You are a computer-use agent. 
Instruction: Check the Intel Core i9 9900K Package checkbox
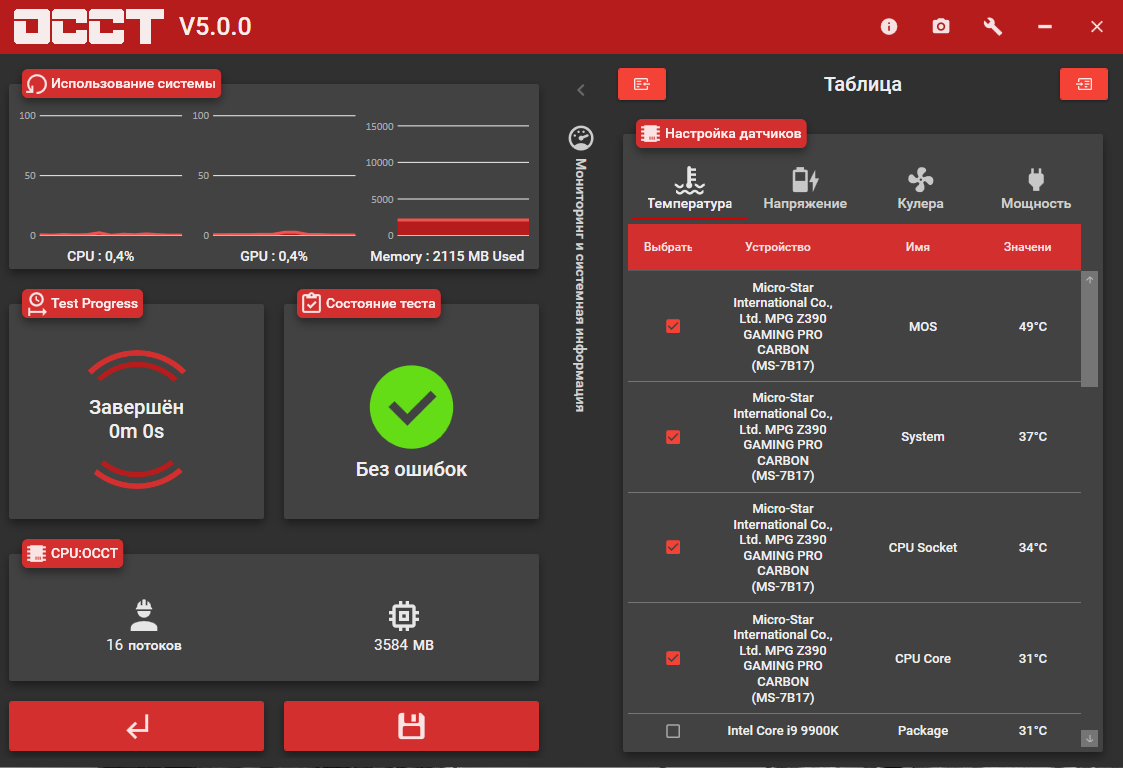(673, 731)
